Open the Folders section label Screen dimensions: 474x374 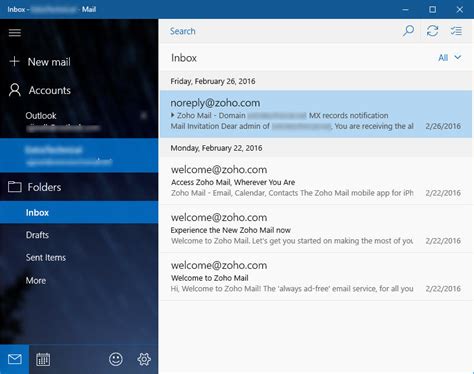pyautogui.click(x=44, y=187)
